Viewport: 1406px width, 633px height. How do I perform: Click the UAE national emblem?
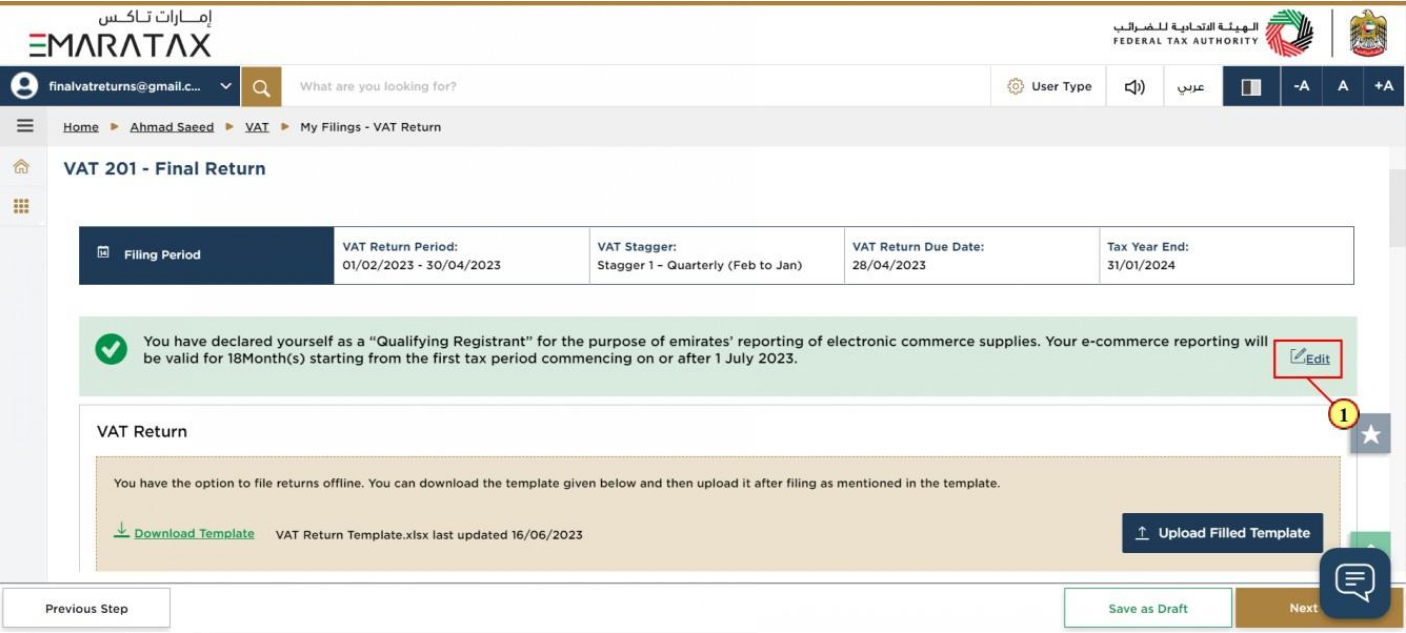click(x=1368, y=34)
